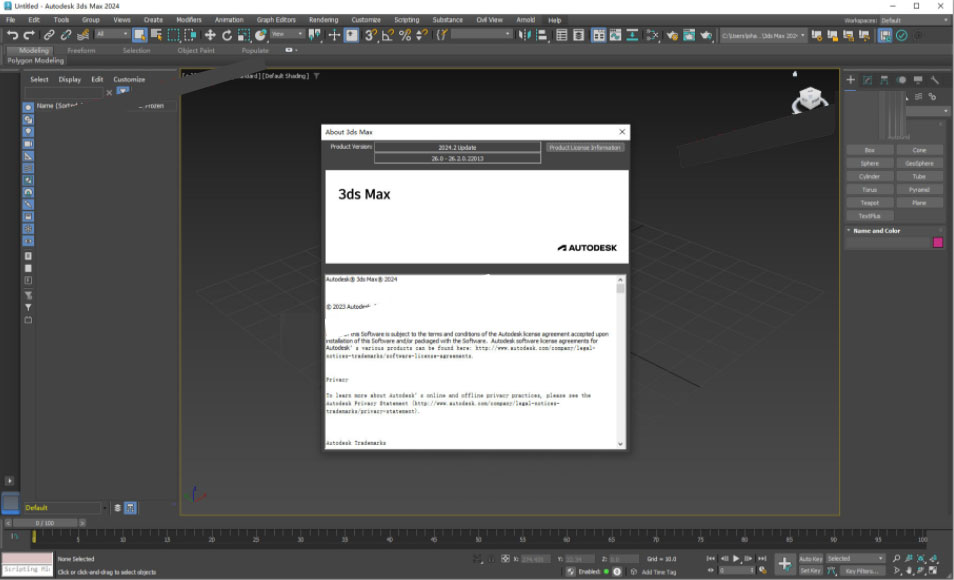954x580 pixels.
Task: Toggle the Layer Explorer icon
Action: coord(579,35)
